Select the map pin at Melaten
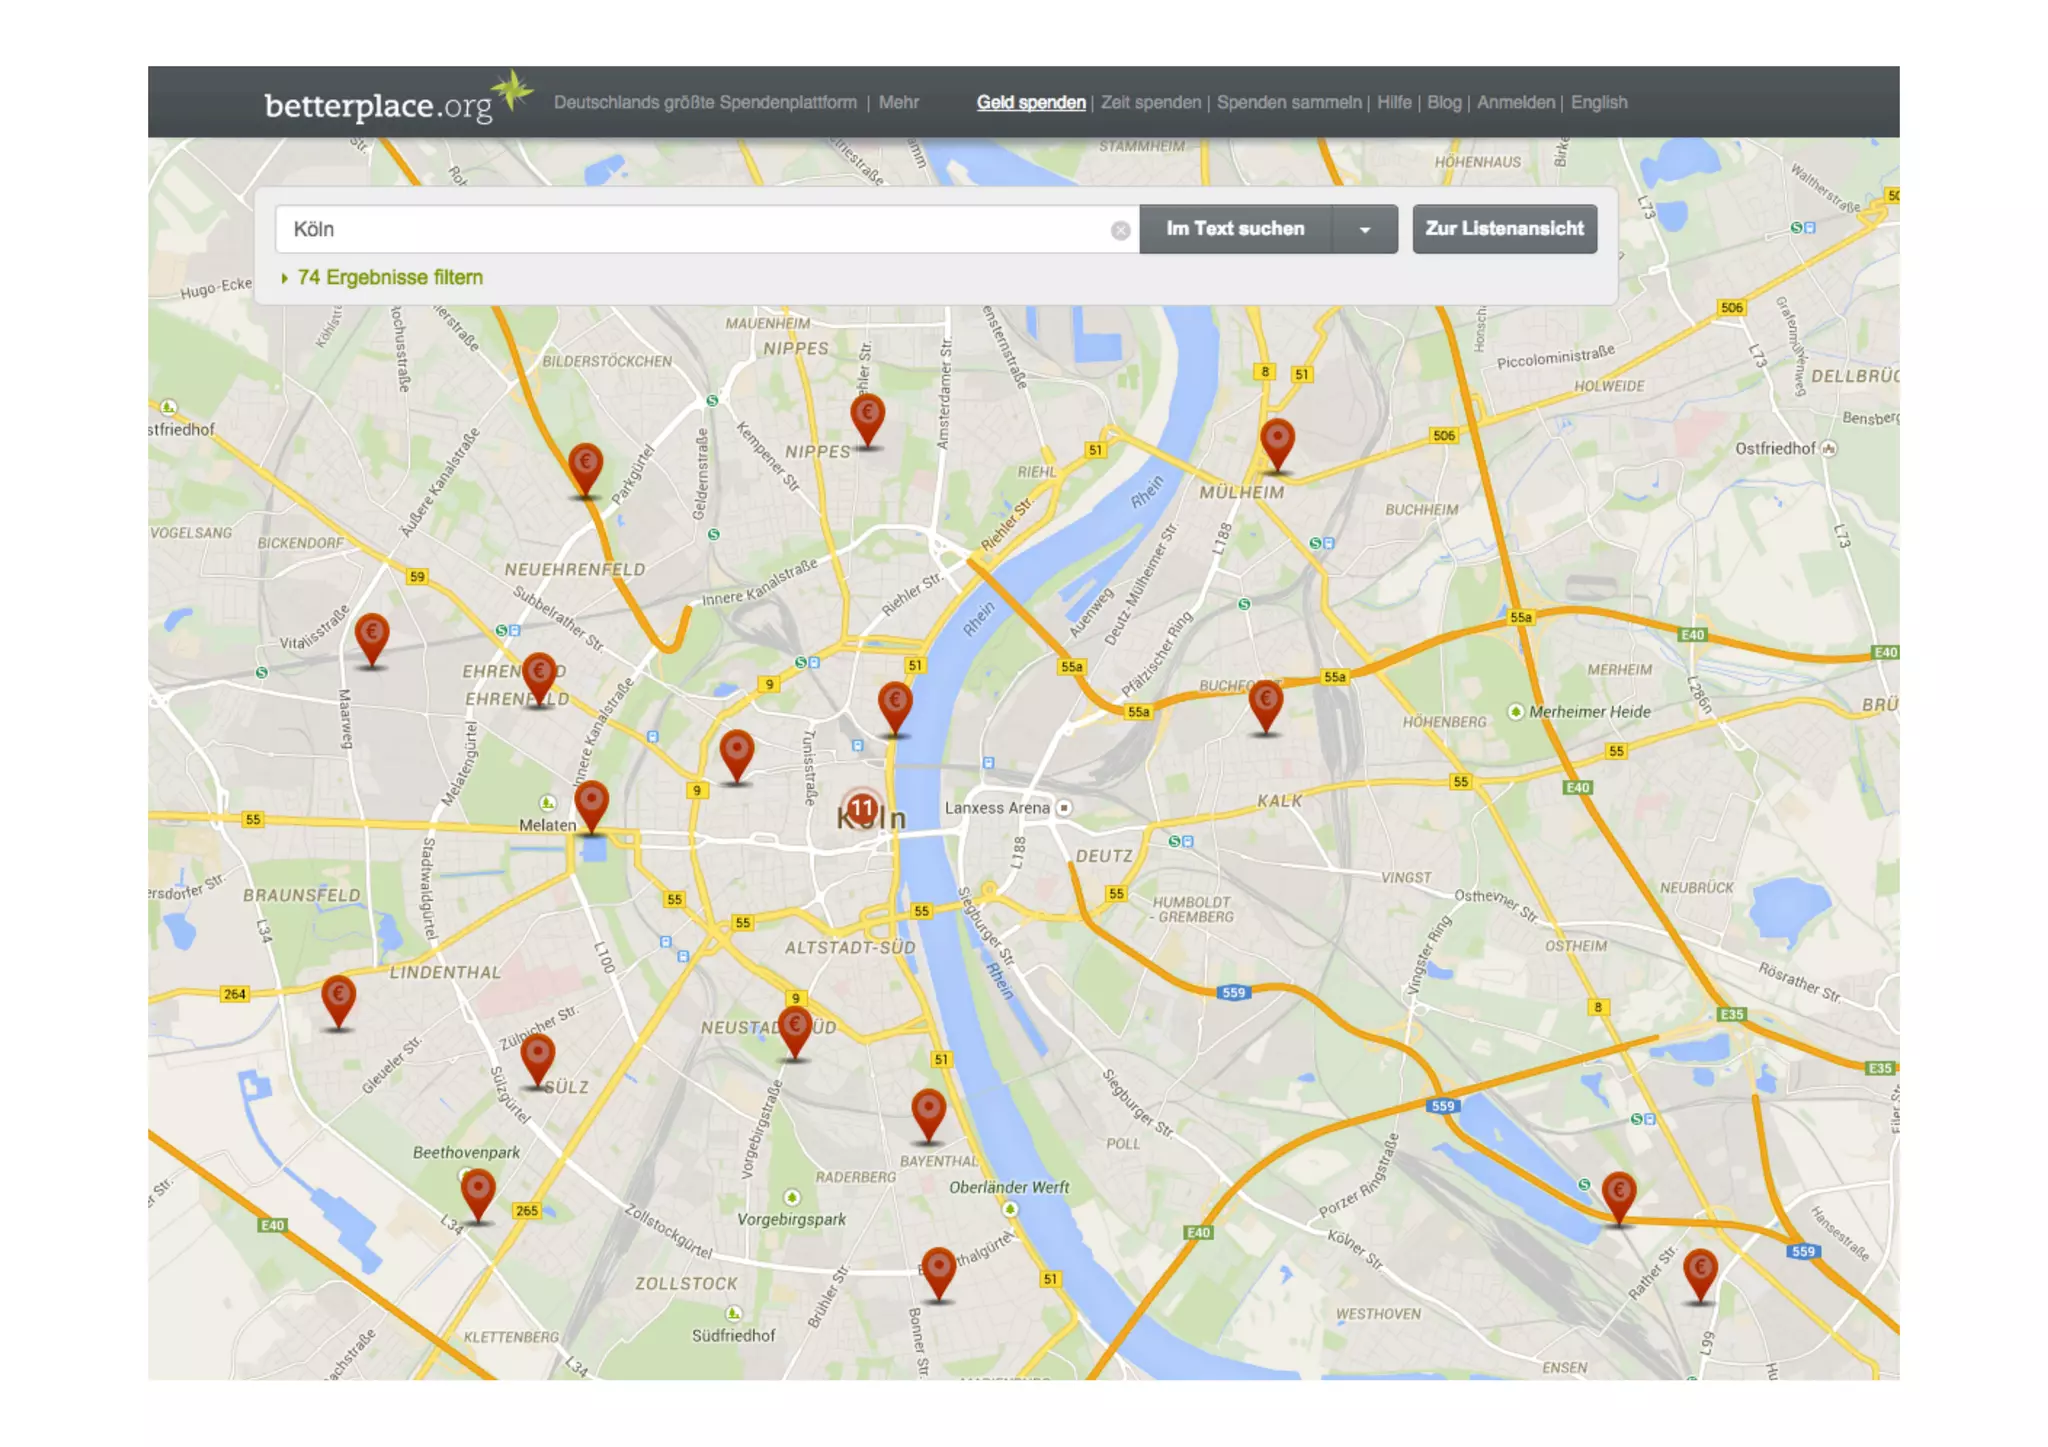Screen dimensions: 2048x1447 click(591, 801)
